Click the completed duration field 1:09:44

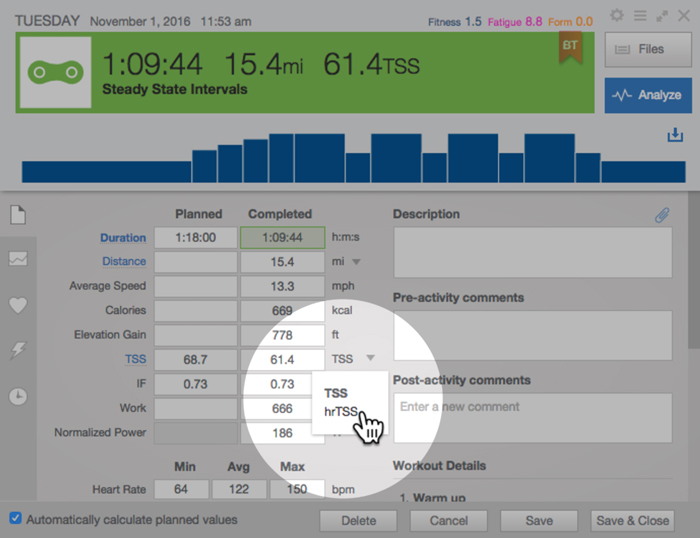[282, 238]
